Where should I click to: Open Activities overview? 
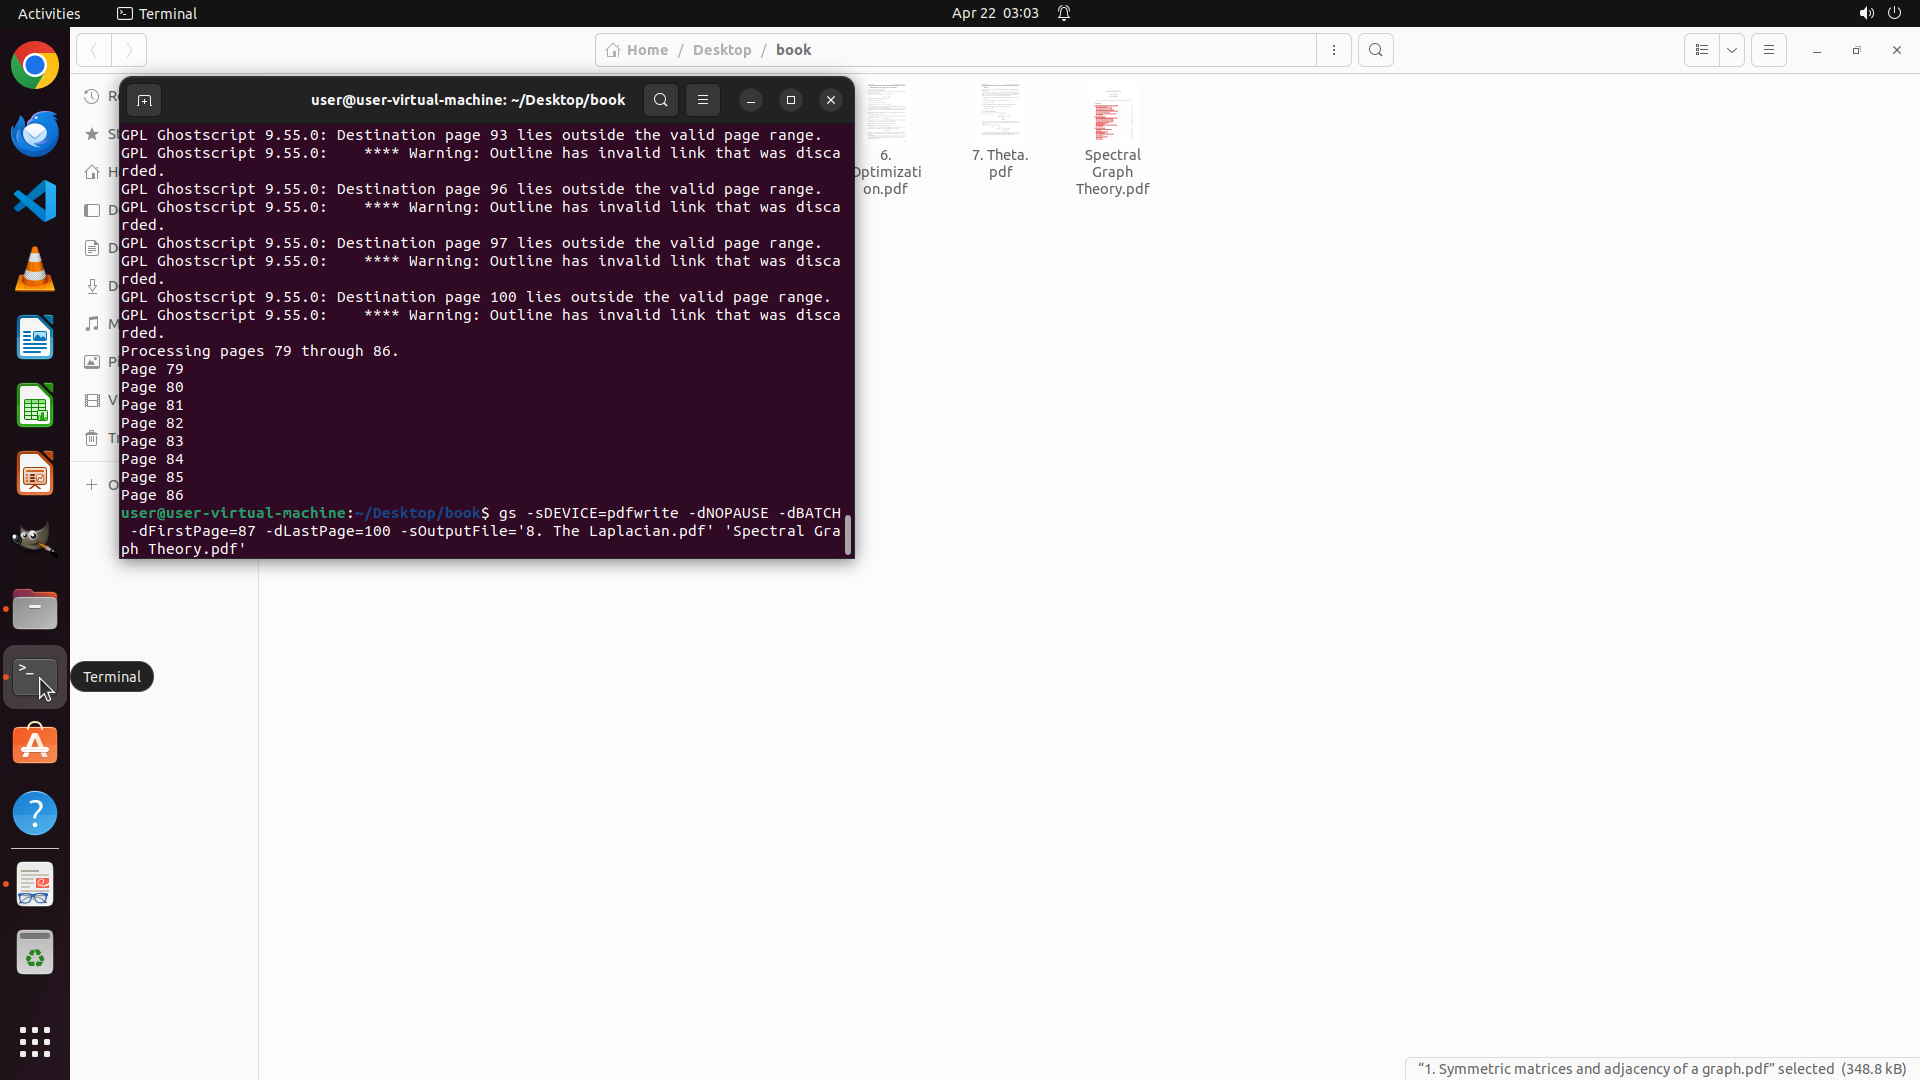[x=49, y=13]
